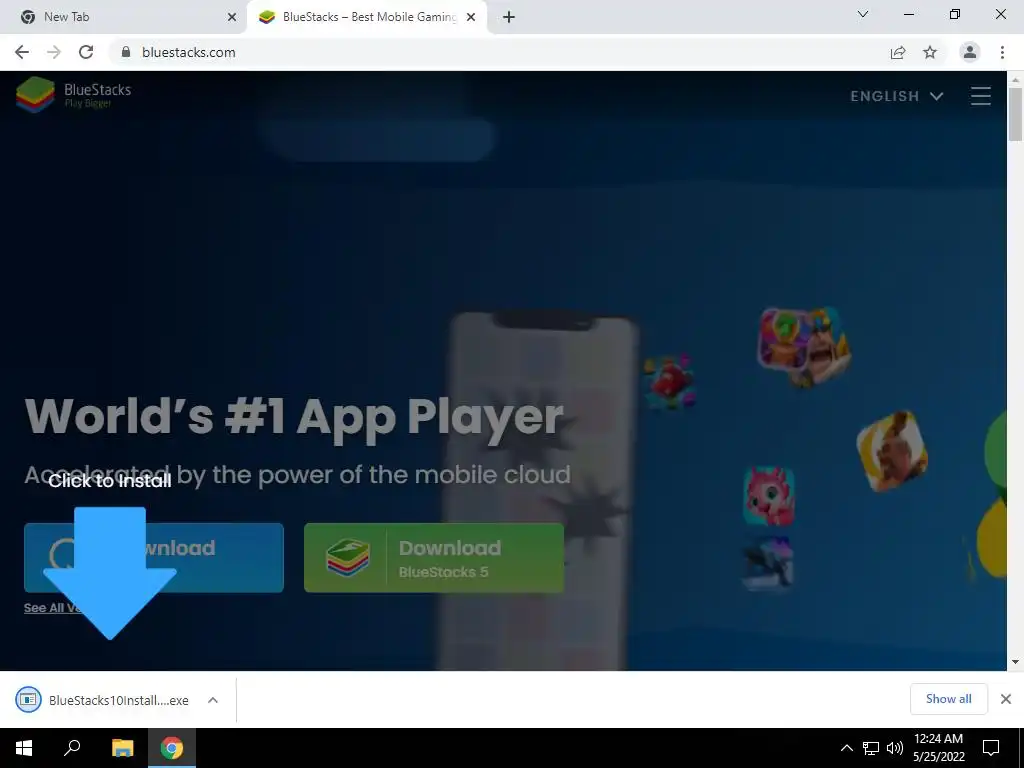Open Windows Start menu
The image size is (1024, 768).
[x=24, y=748]
